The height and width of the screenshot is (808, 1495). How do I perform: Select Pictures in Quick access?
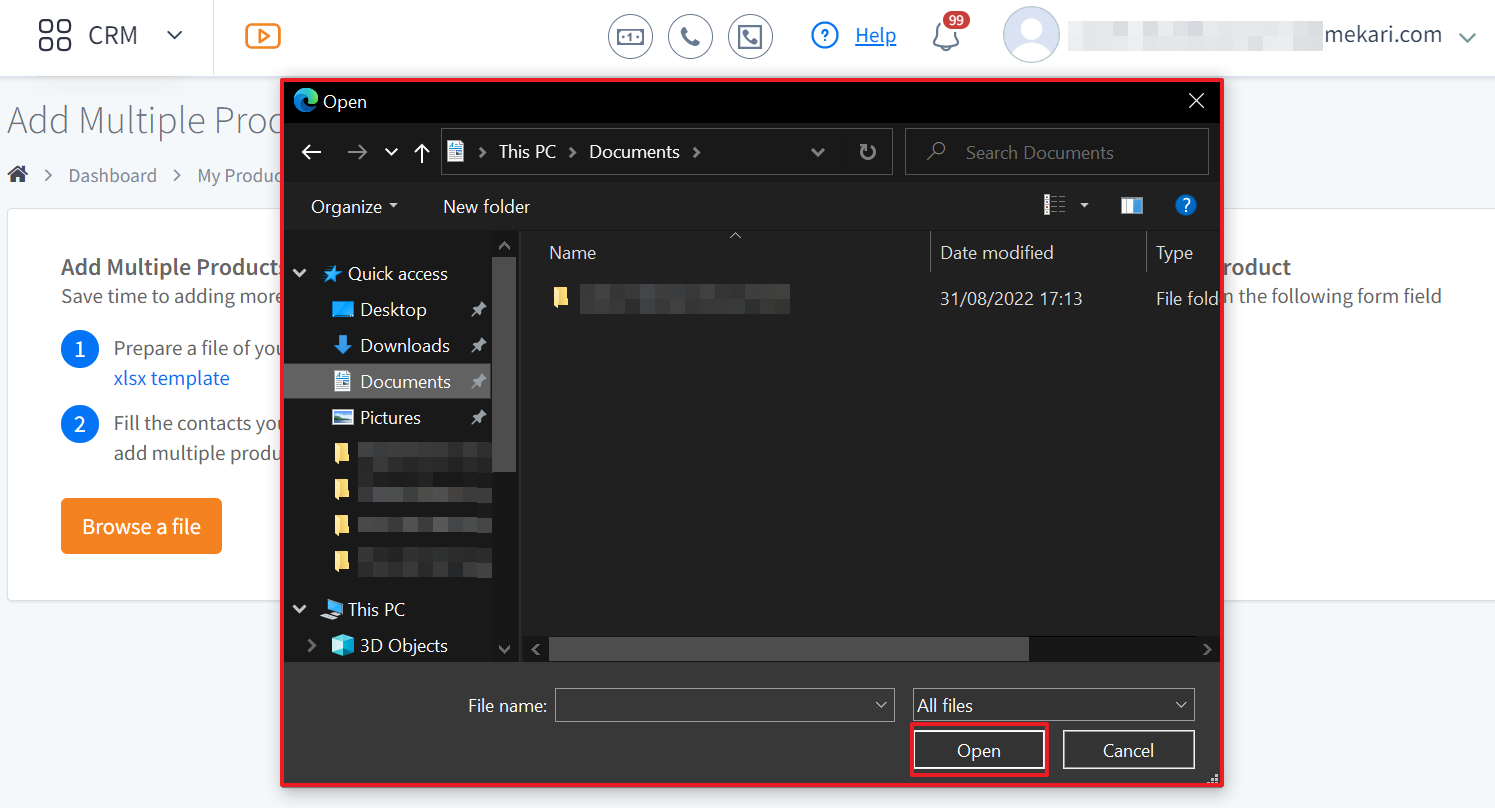(390, 417)
